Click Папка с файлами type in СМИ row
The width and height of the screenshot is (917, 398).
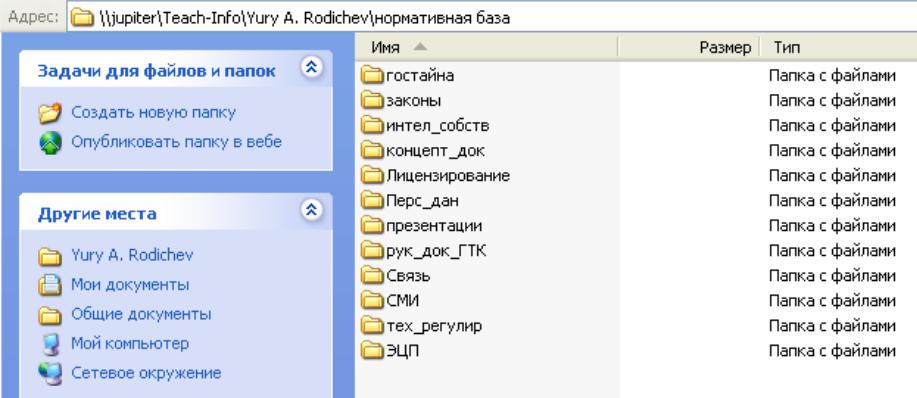[x=832, y=300]
